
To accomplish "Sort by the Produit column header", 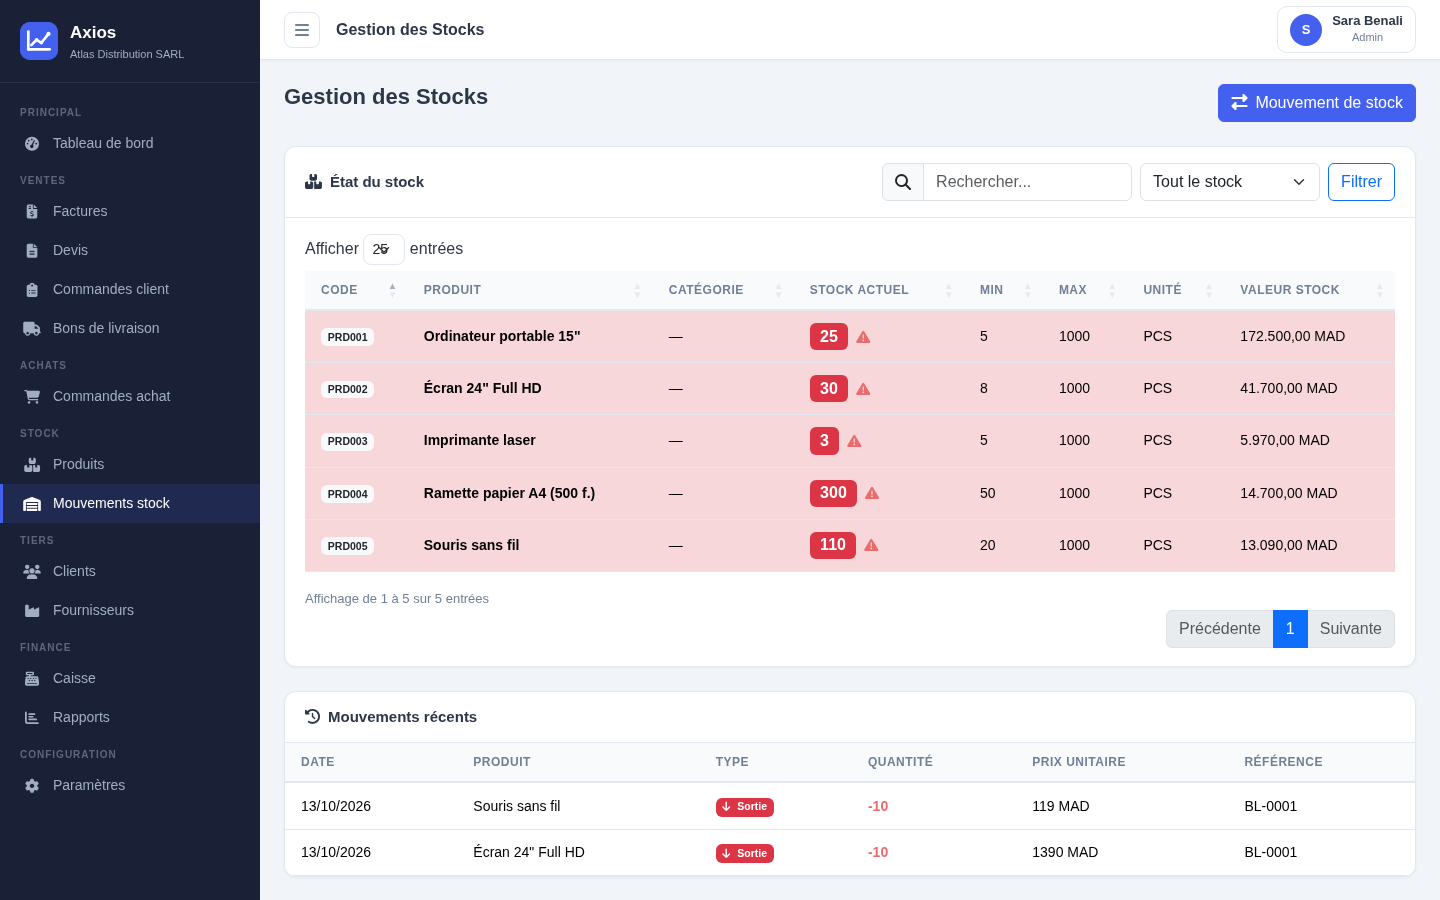I will pyautogui.click(x=530, y=290).
